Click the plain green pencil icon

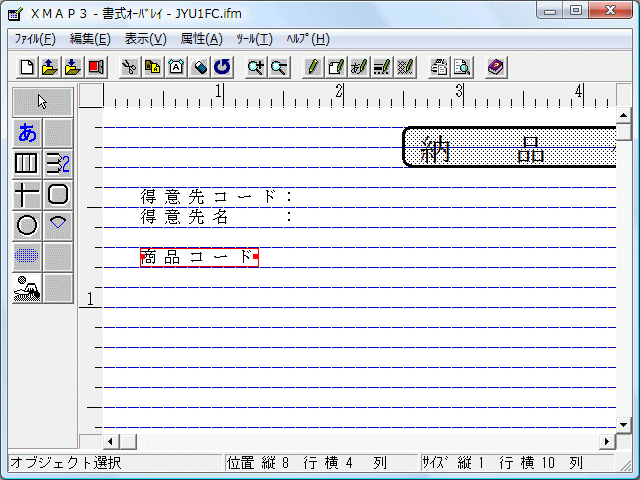(313, 67)
